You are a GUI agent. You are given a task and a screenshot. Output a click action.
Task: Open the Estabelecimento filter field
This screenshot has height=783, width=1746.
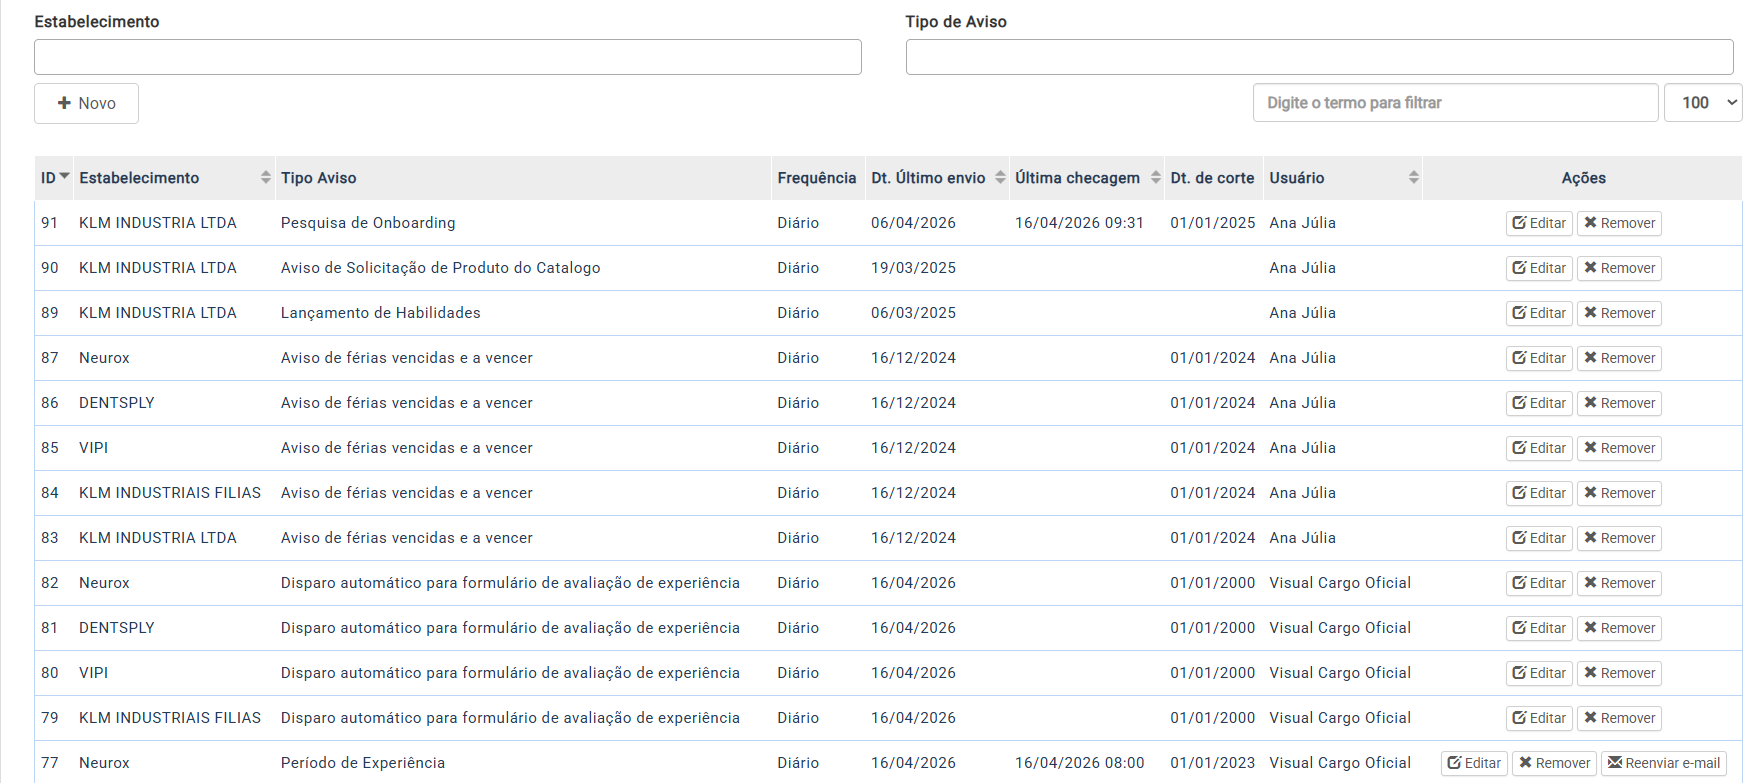point(447,57)
